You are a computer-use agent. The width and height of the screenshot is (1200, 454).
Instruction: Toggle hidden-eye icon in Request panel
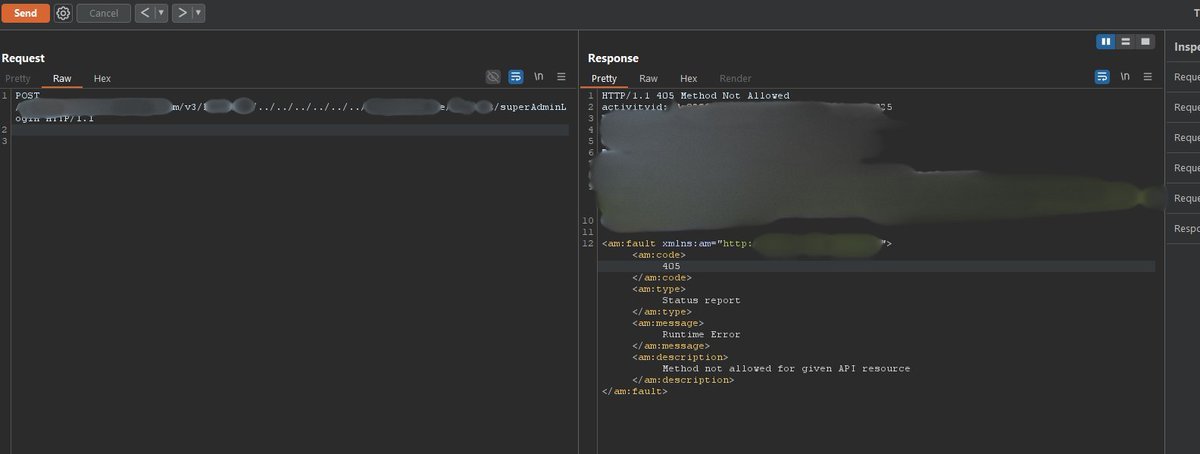(492, 77)
